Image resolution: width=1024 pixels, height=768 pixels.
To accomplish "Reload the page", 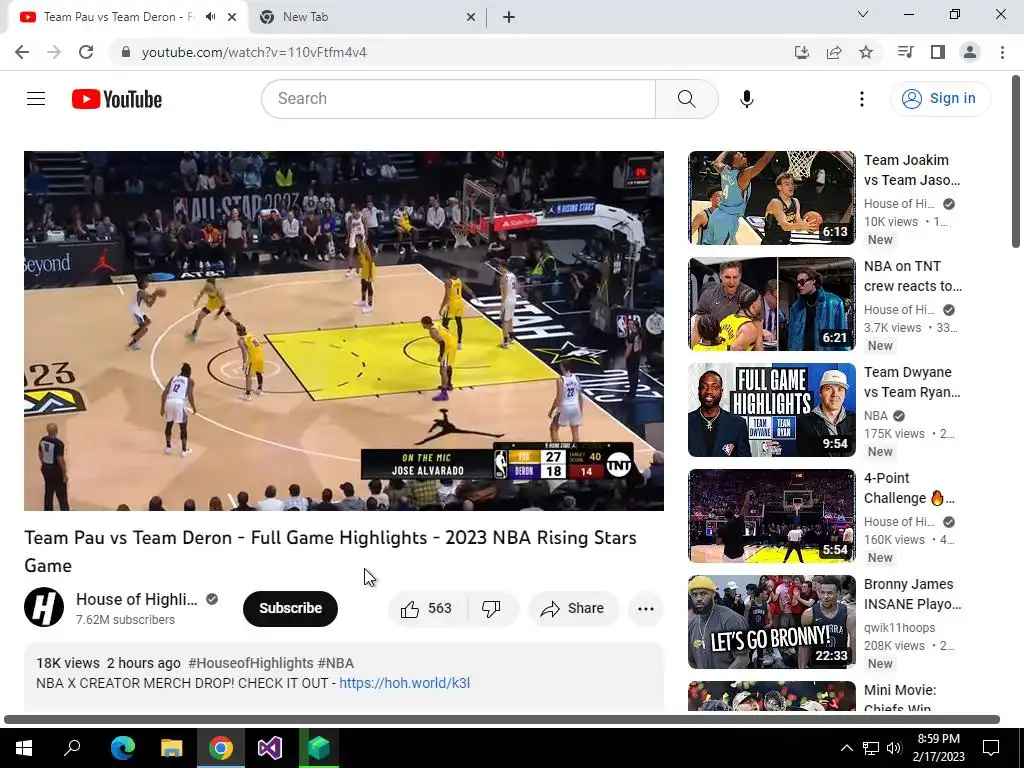I will [x=86, y=52].
